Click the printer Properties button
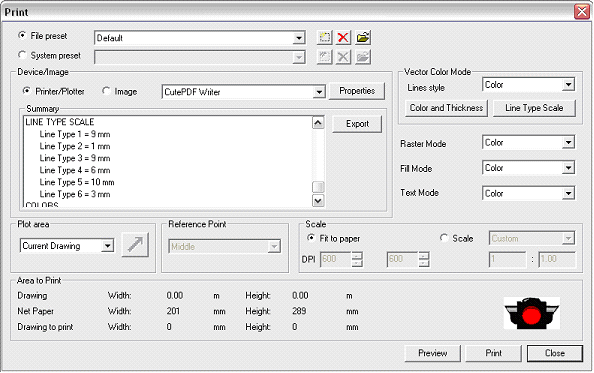The image size is (594, 373). [x=357, y=91]
